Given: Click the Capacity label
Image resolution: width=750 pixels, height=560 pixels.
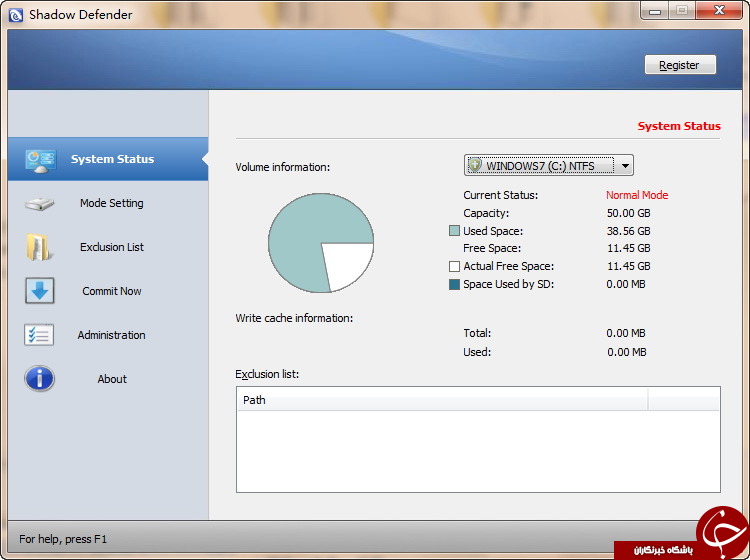Looking at the screenshot, I should coord(486,213).
